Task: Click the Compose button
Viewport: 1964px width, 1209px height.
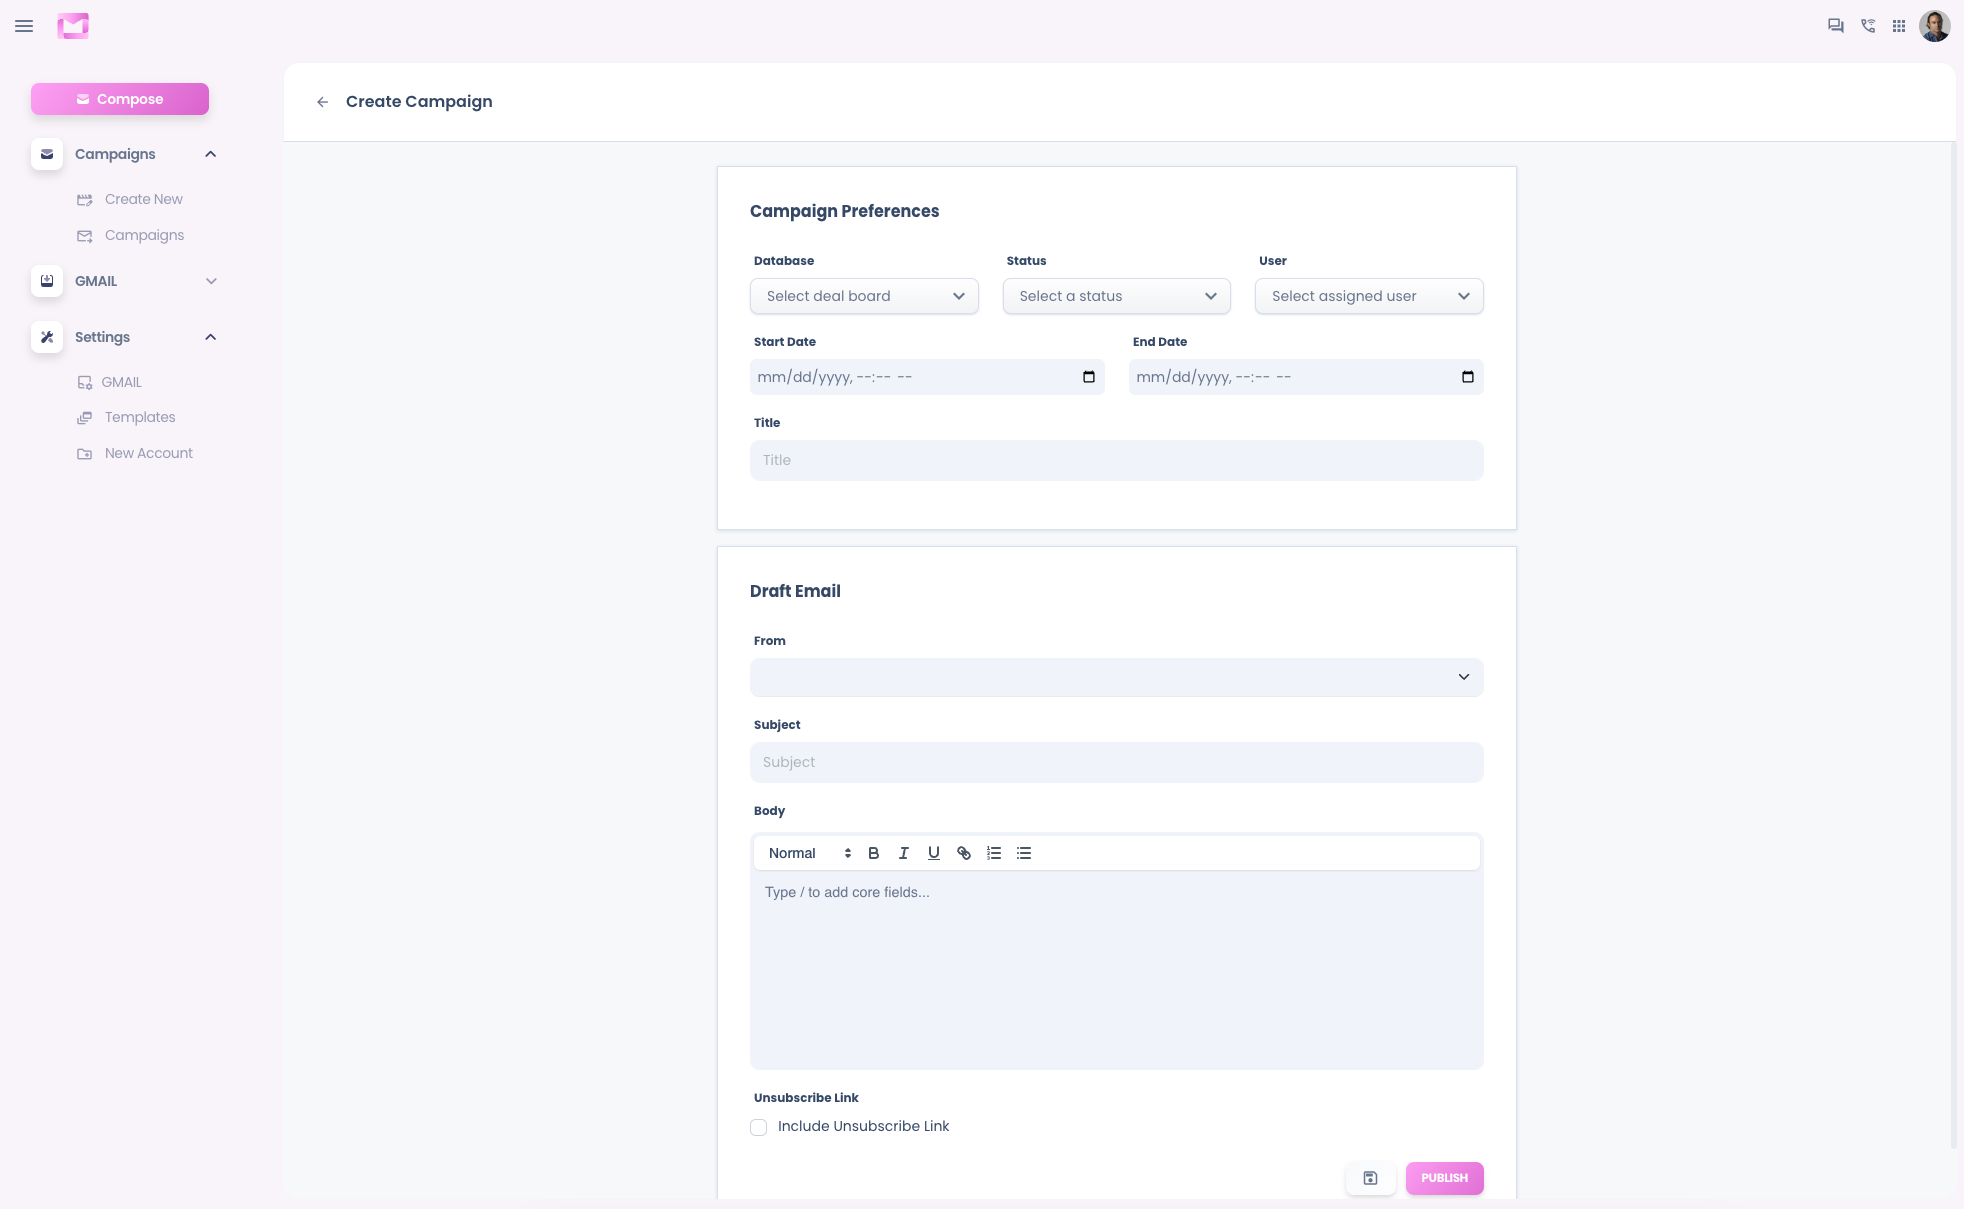Action: [120, 99]
